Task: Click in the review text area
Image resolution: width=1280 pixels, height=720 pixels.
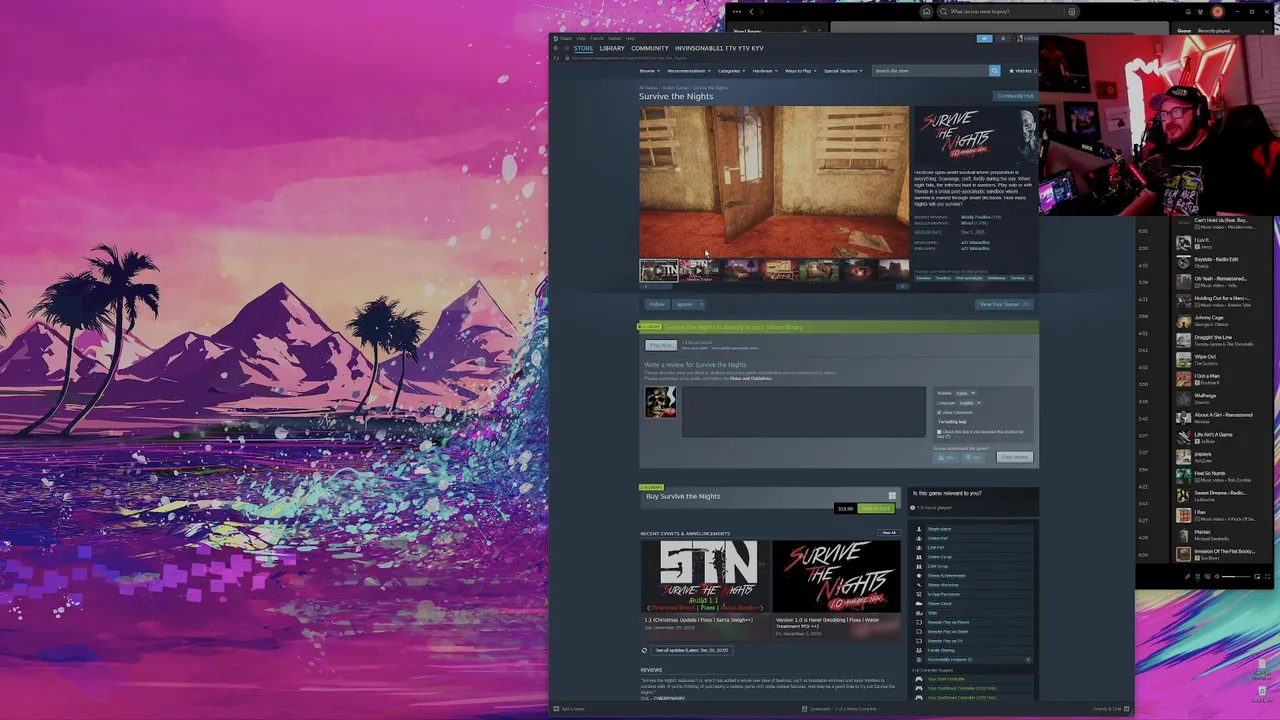Action: 804,412
